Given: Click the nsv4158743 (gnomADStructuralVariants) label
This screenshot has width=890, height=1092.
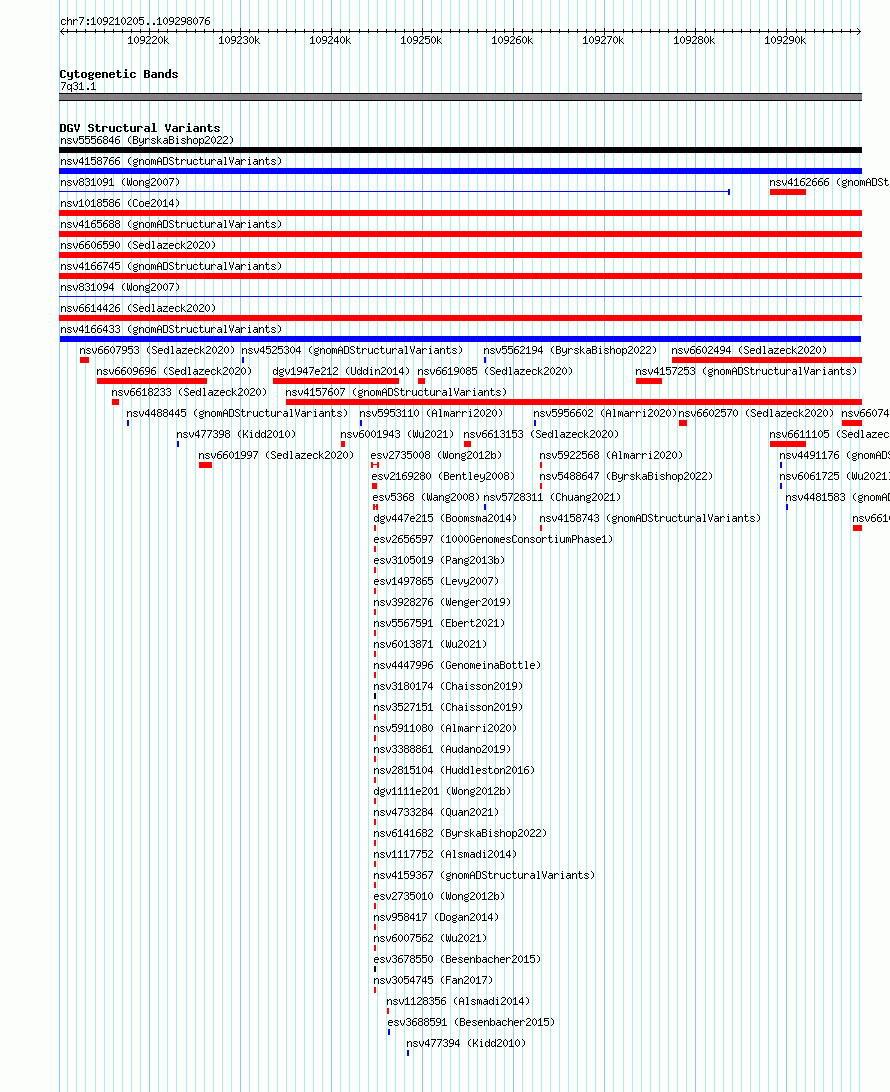Looking at the screenshot, I should tap(650, 518).
